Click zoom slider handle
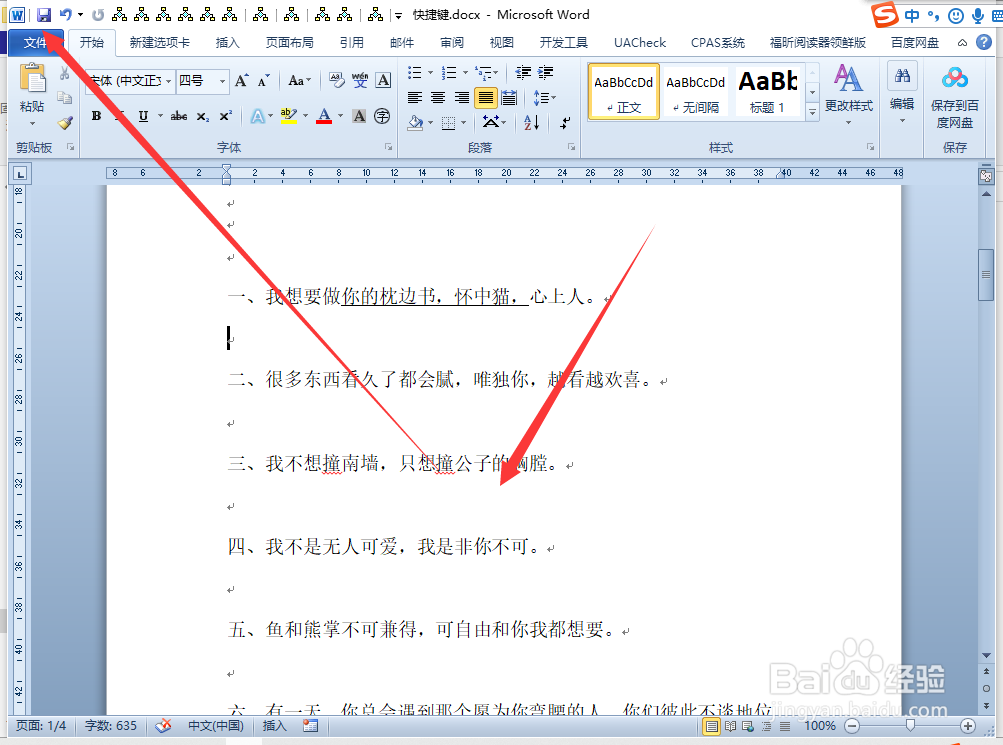The width and height of the screenshot is (1003, 745). coord(910,726)
